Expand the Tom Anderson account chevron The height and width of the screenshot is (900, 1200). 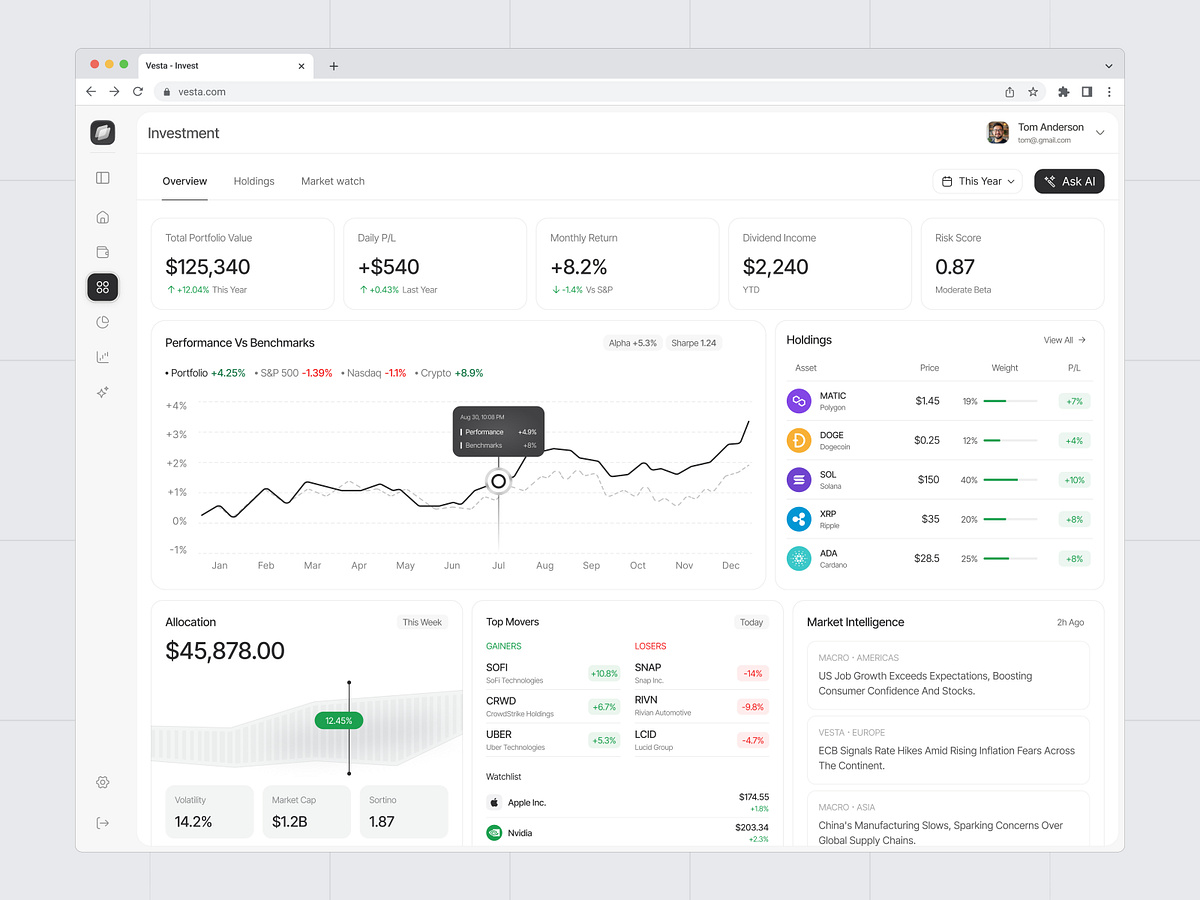[1100, 133]
